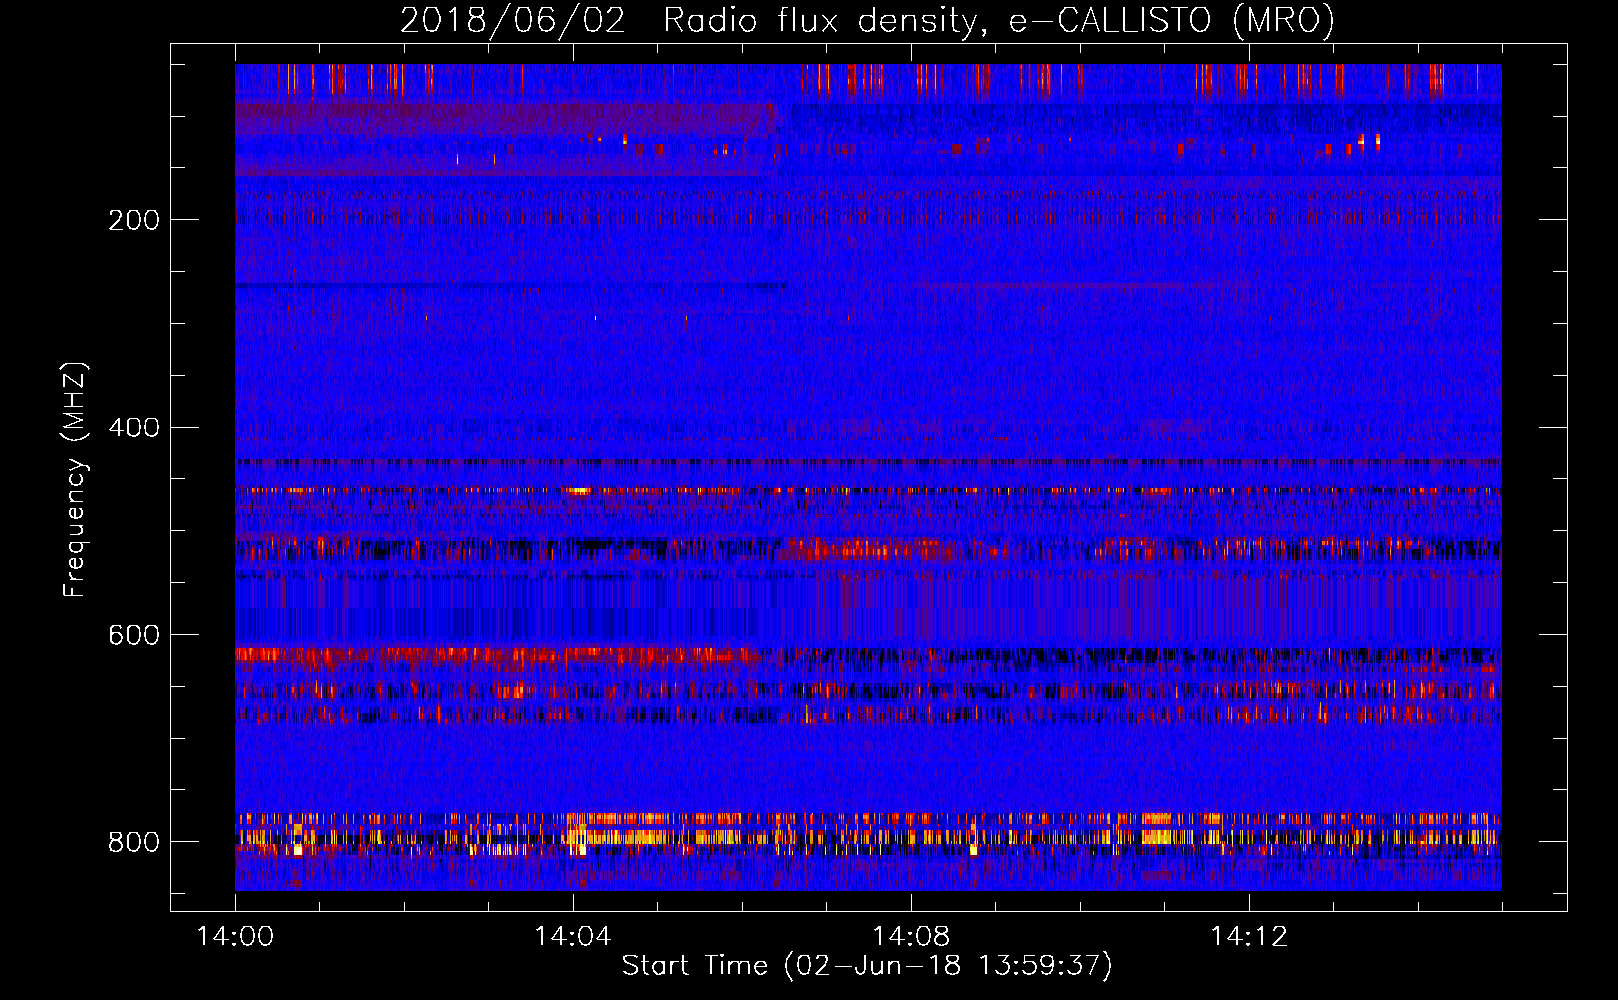
Task: Click the 'Start Time (02-Jun-18 13:59:37)' axis label
Action: pyautogui.click(x=867, y=966)
